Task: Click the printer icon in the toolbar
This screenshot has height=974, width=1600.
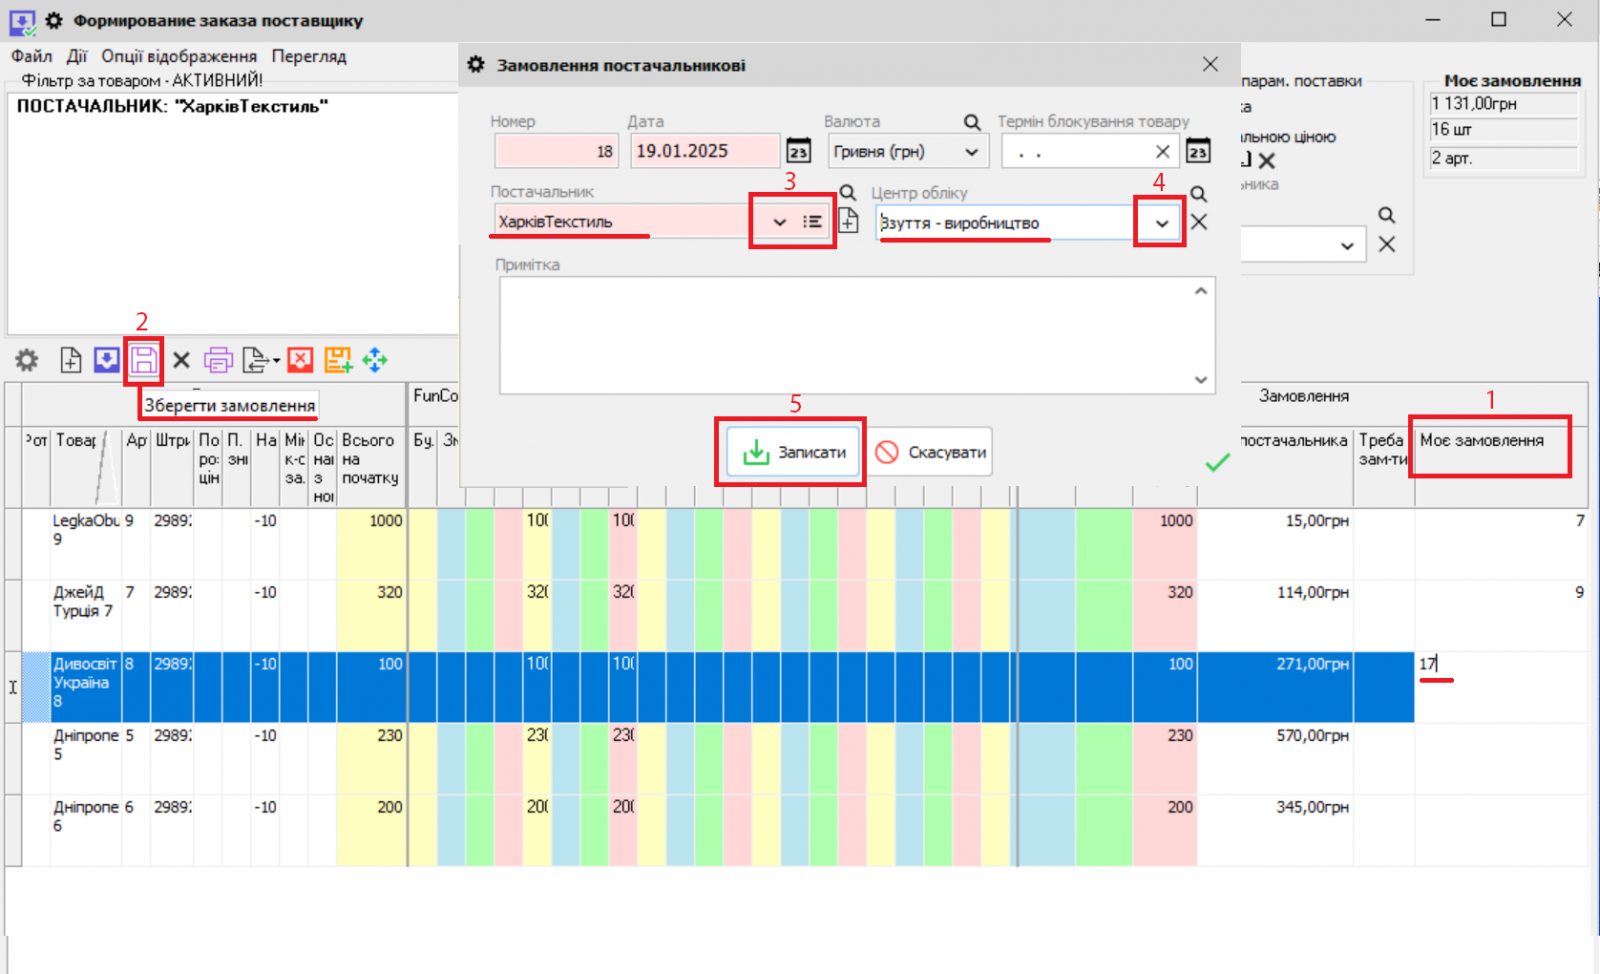Action: (218, 360)
